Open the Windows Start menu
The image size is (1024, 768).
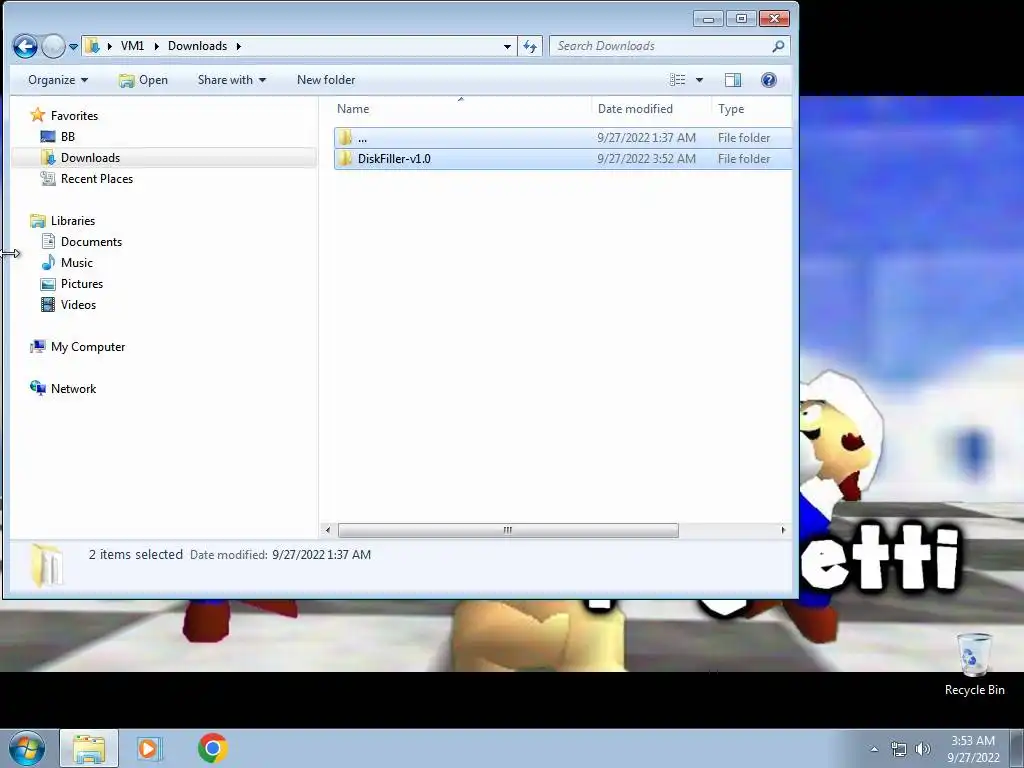pyautogui.click(x=27, y=748)
